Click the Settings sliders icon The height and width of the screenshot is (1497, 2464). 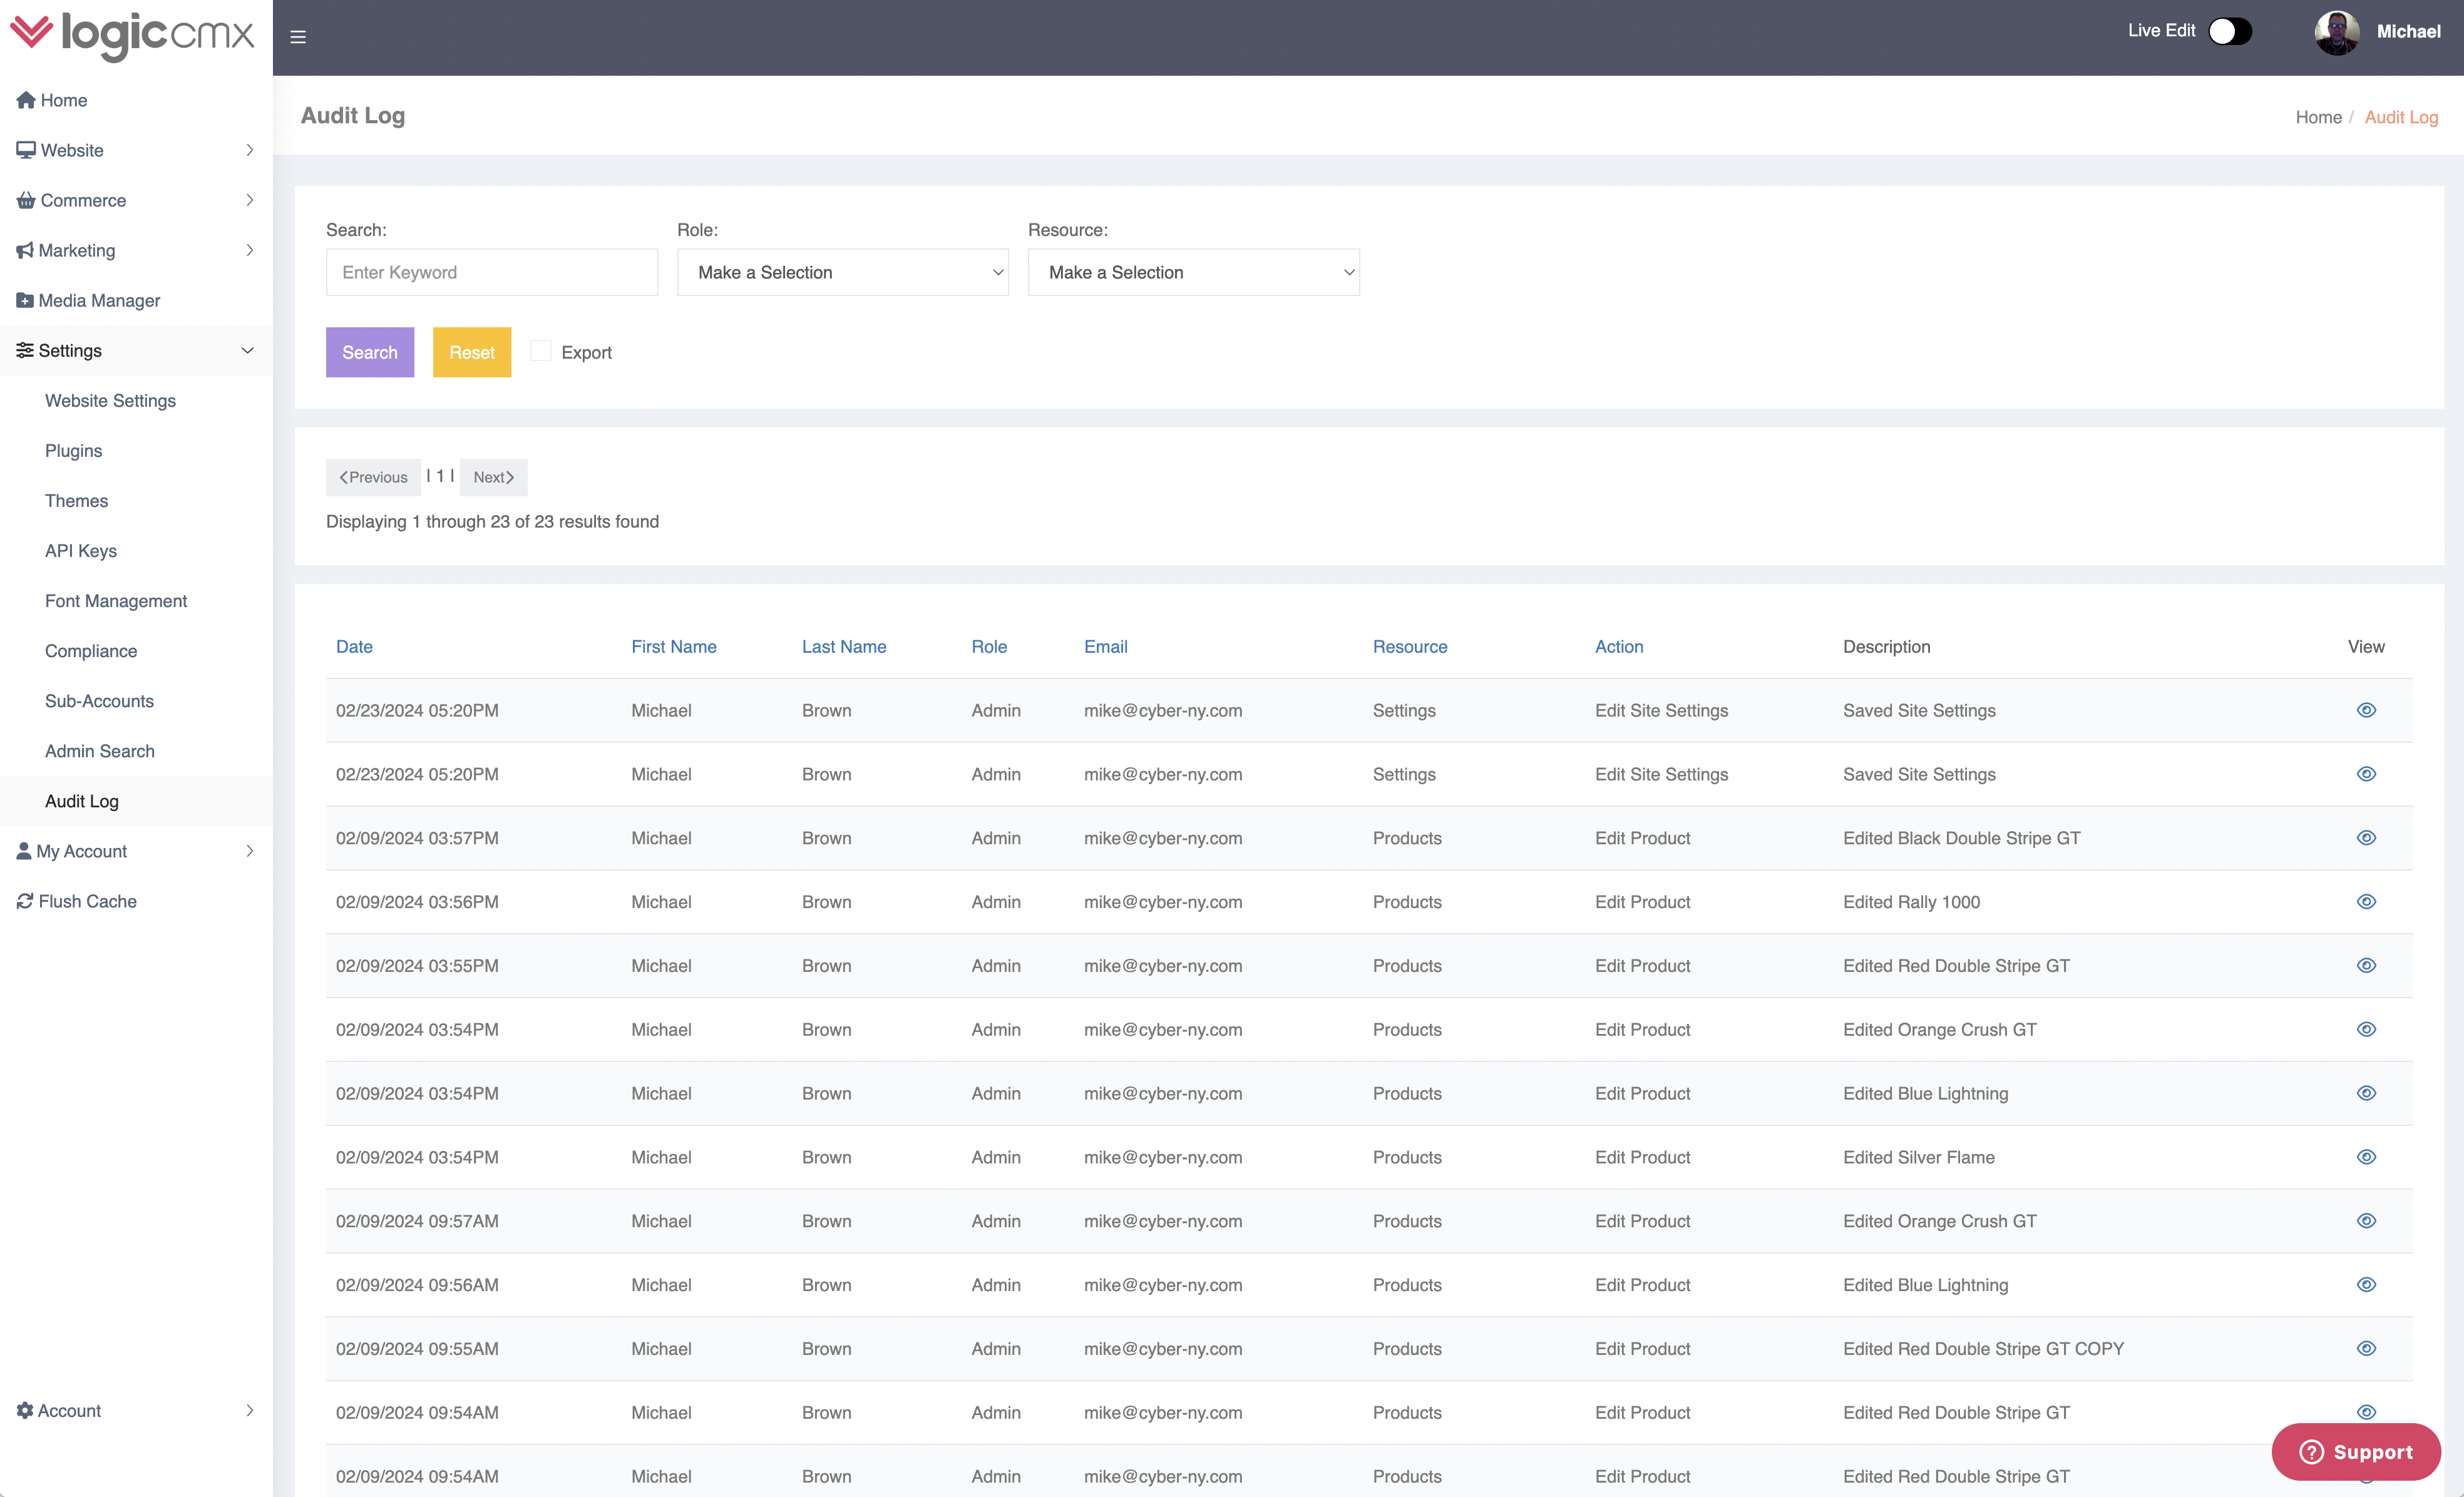coord(25,350)
